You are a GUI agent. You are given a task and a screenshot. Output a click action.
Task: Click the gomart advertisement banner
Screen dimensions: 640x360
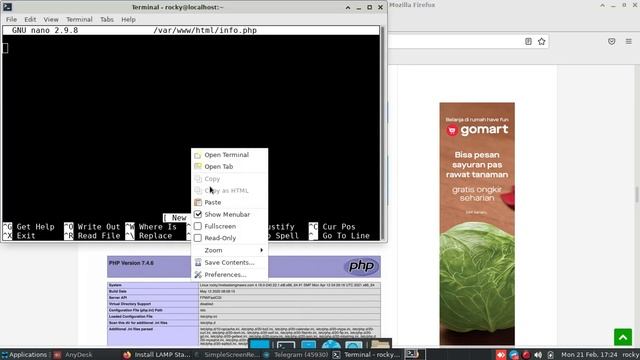(x=477, y=224)
